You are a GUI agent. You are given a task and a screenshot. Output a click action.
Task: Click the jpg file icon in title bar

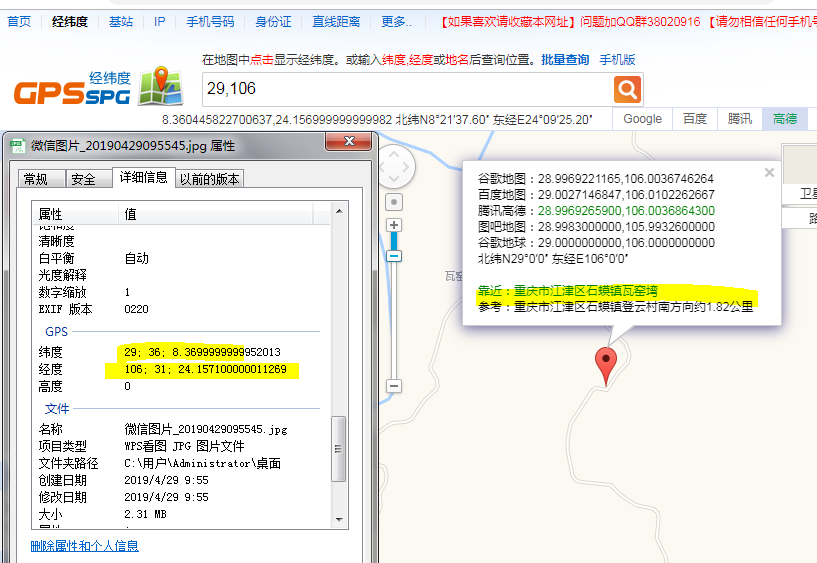pyautogui.click(x=18, y=146)
